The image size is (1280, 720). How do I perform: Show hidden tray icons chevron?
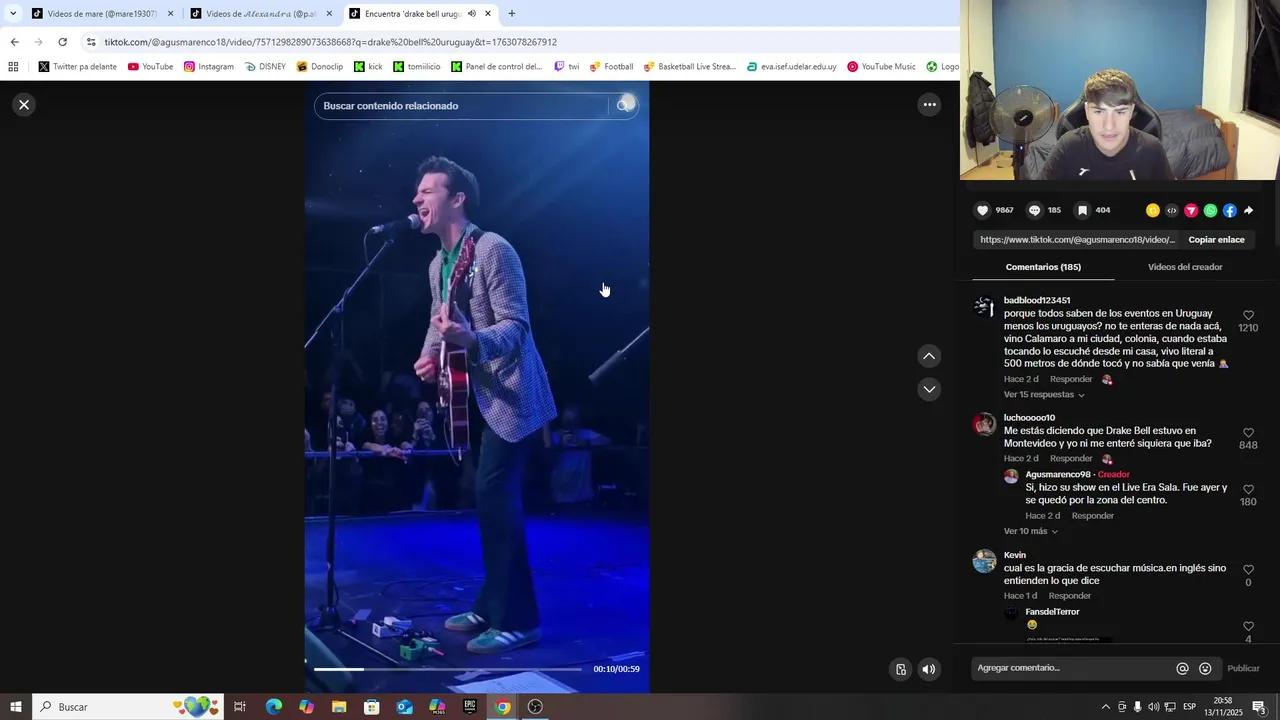tap(1105, 707)
